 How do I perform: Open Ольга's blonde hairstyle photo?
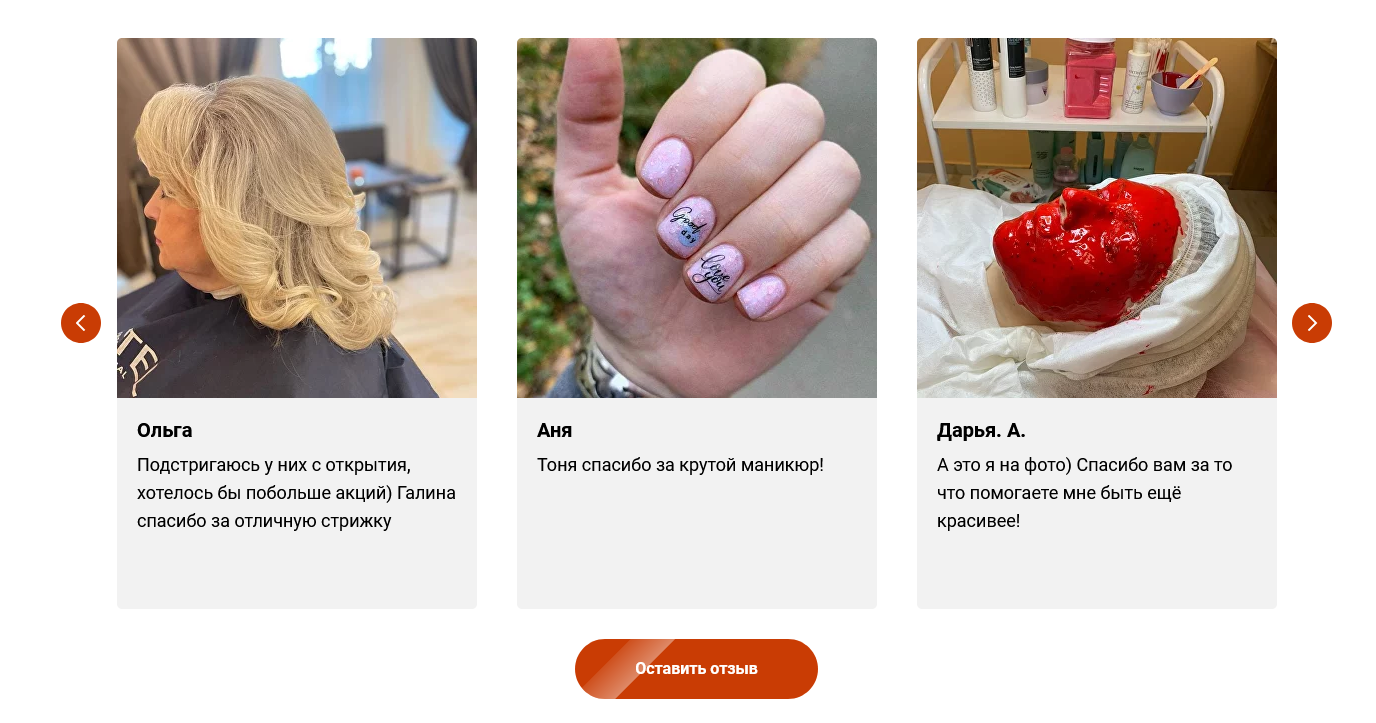(297, 218)
